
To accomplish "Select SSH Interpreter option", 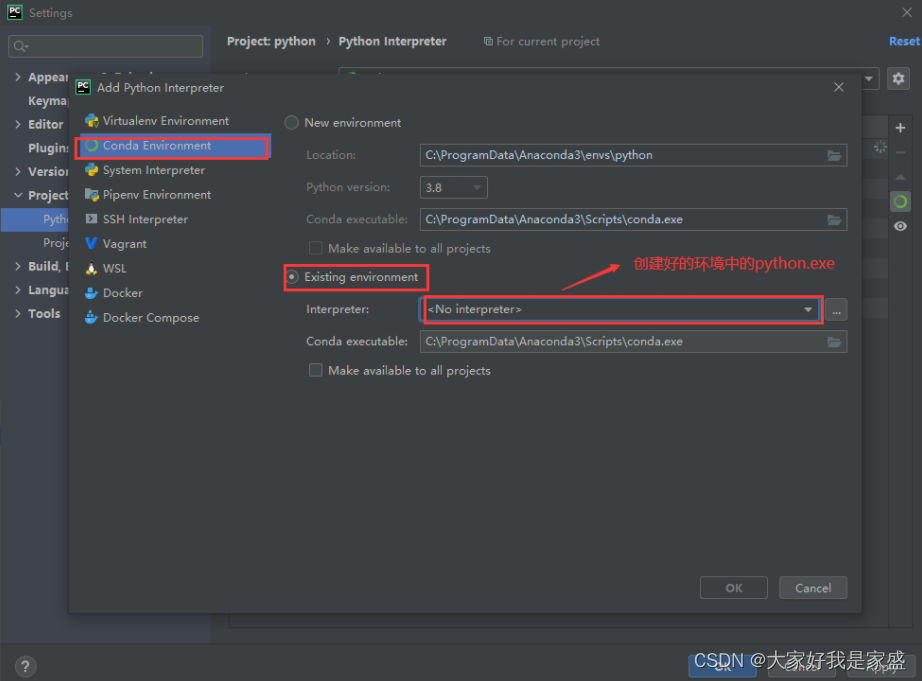I will 136,219.
